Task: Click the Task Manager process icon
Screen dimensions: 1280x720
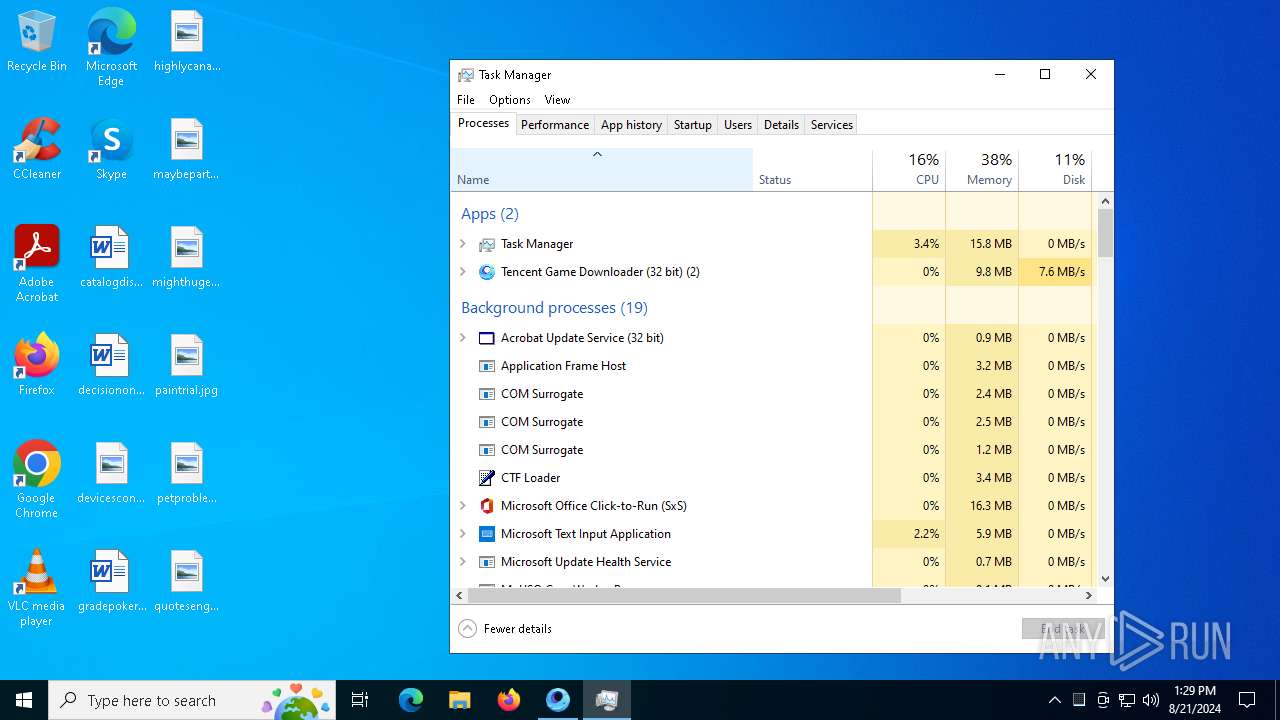Action: click(487, 244)
